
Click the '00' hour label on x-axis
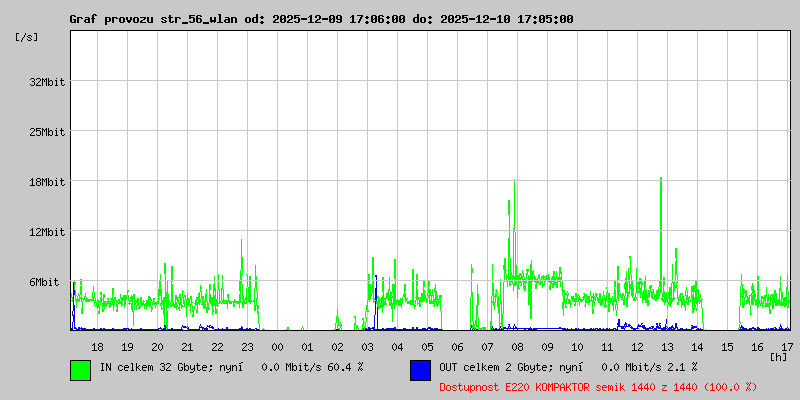click(278, 347)
